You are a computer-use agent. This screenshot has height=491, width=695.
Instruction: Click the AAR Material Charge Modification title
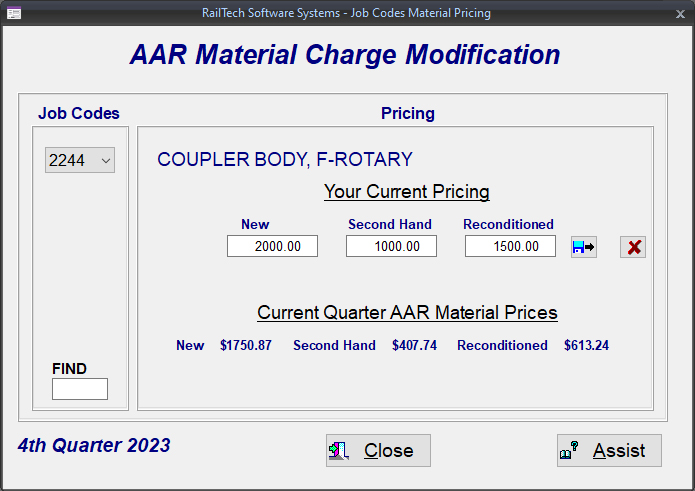click(x=345, y=55)
